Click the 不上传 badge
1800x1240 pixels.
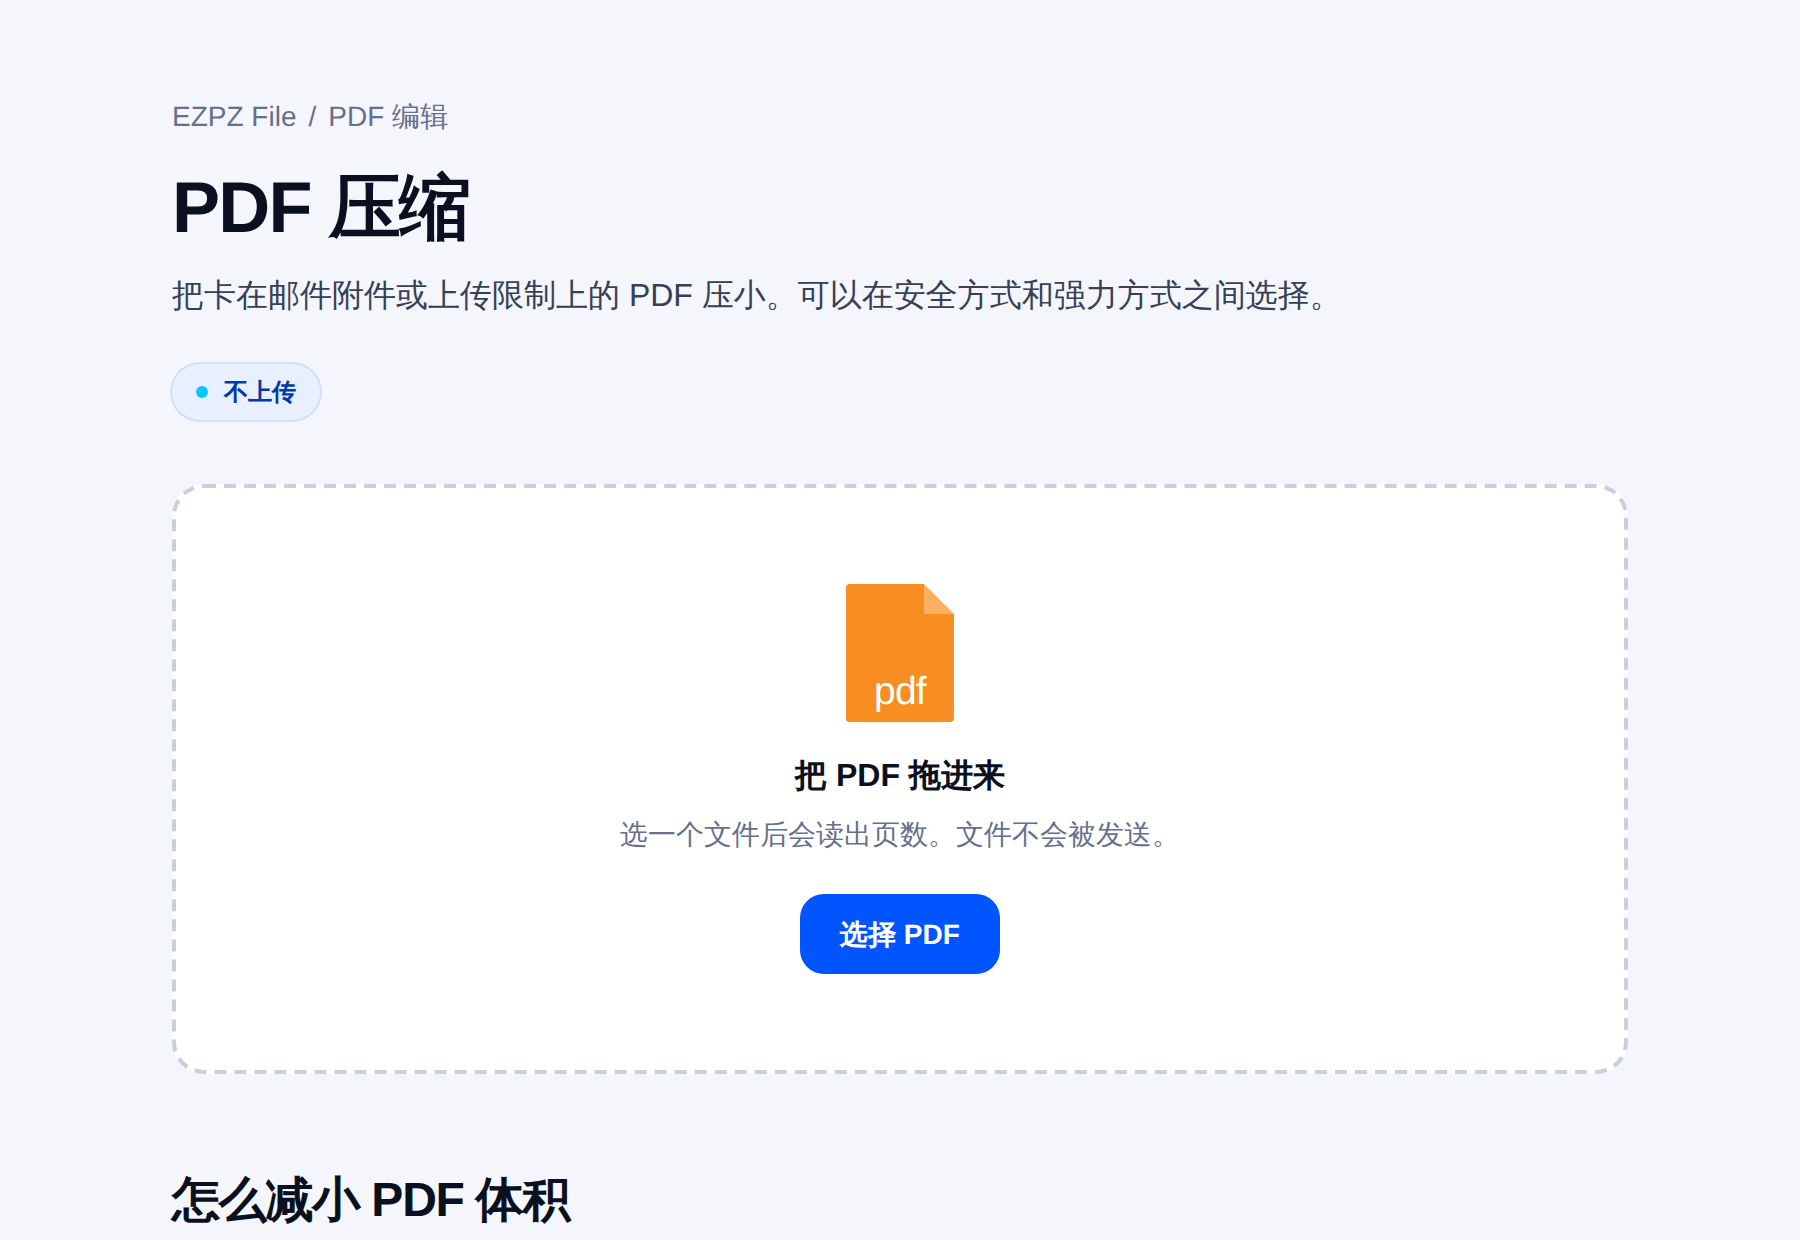[x=246, y=392]
